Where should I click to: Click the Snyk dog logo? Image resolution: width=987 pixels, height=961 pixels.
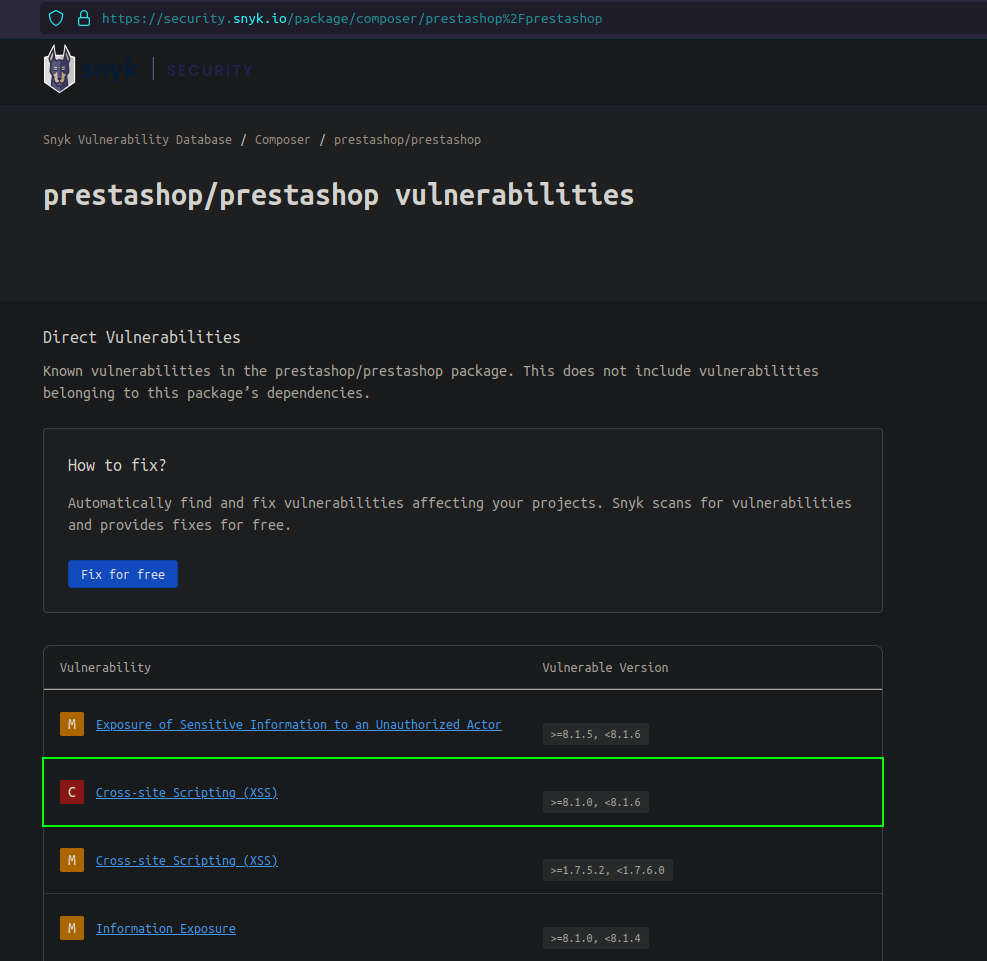[x=60, y=70]
